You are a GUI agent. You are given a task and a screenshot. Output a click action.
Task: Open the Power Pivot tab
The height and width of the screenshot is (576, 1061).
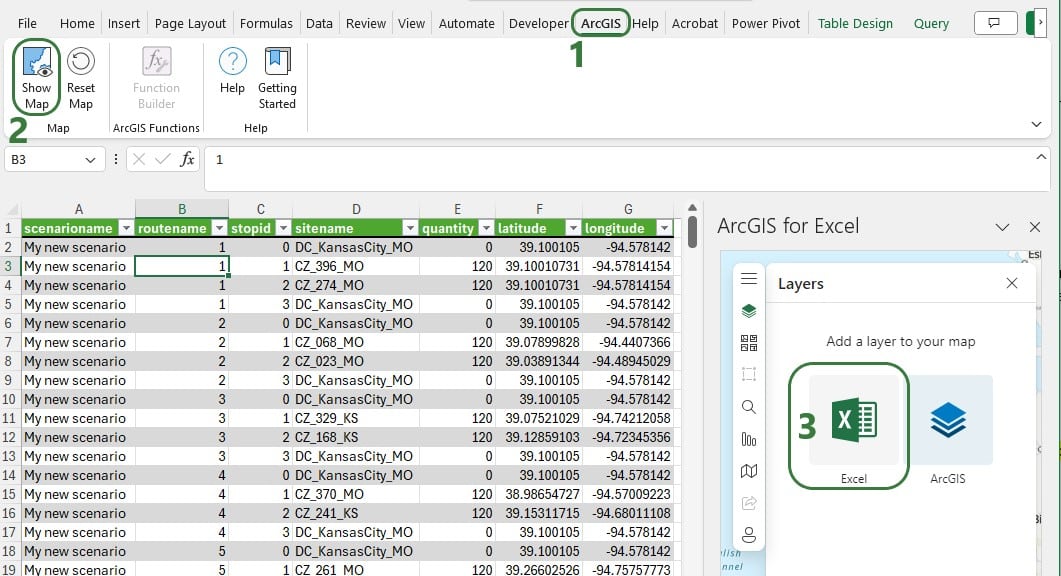coord(766,23)
